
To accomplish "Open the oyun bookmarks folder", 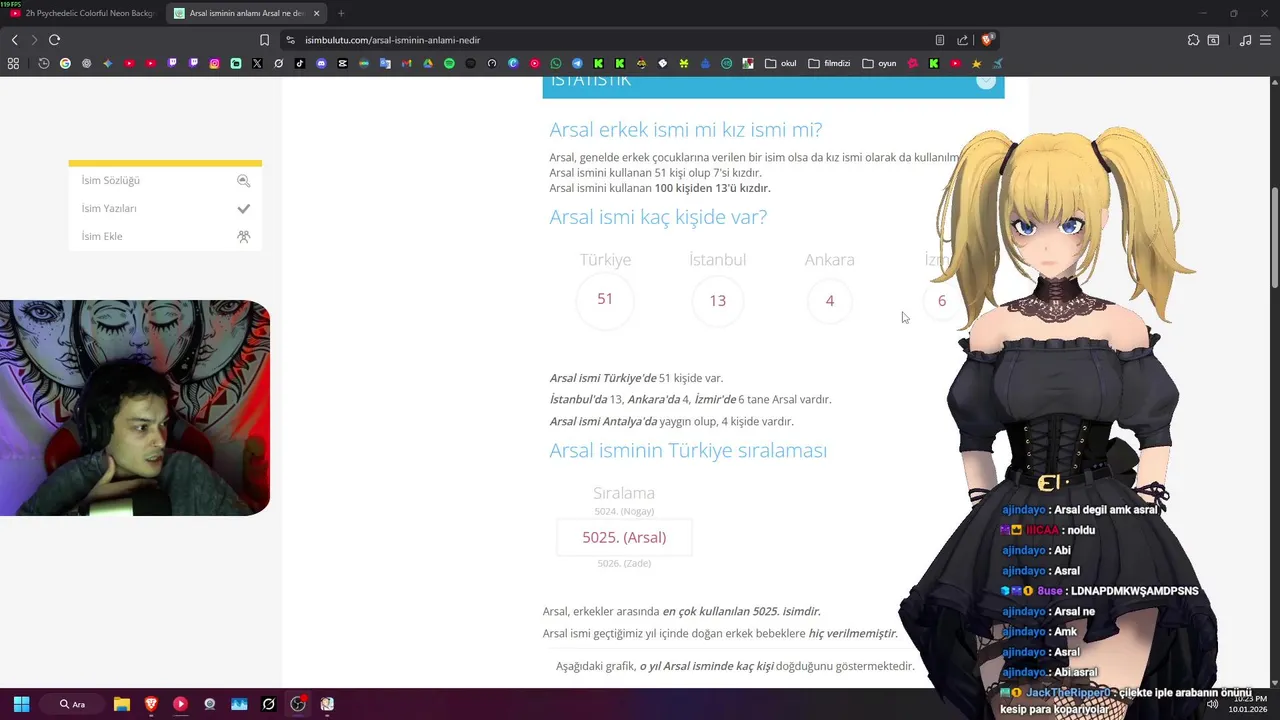I will [x=880, y=63].
